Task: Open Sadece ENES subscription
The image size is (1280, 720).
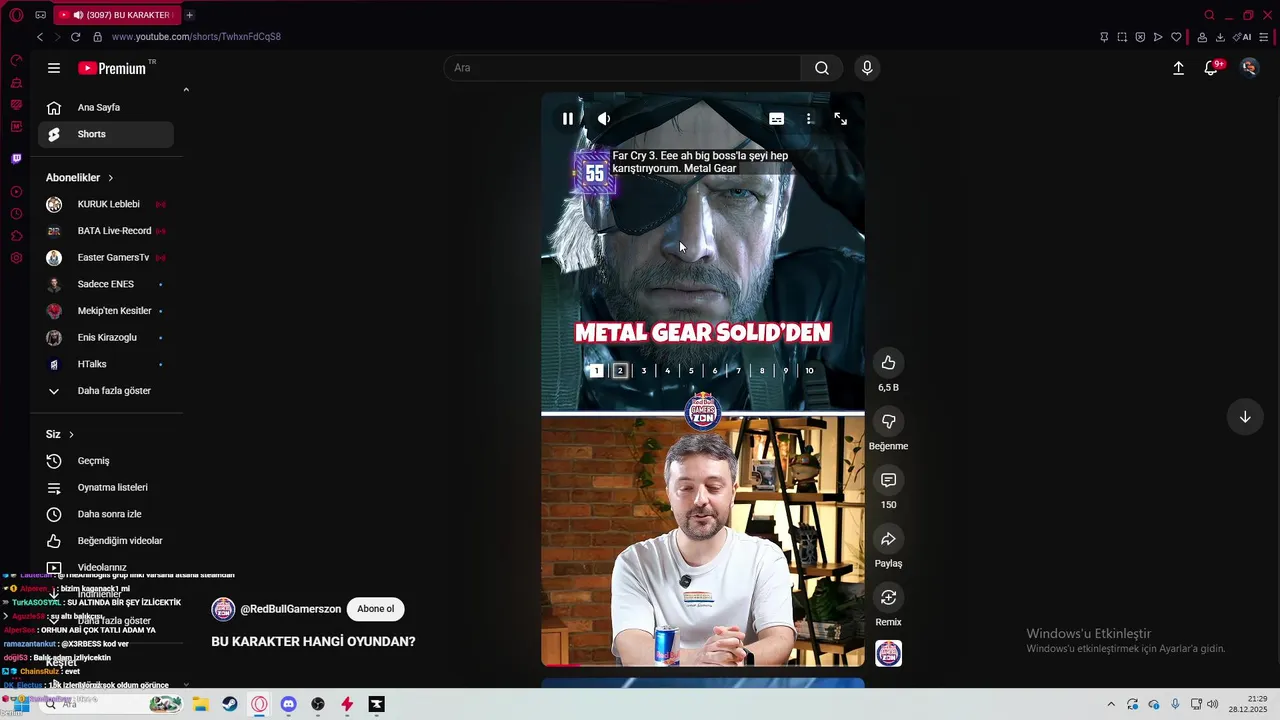Action: coord(106,284)
